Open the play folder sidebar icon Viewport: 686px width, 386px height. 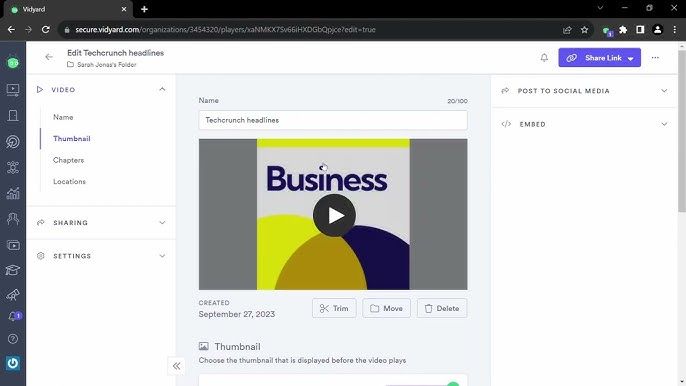(x=13, y=246)
